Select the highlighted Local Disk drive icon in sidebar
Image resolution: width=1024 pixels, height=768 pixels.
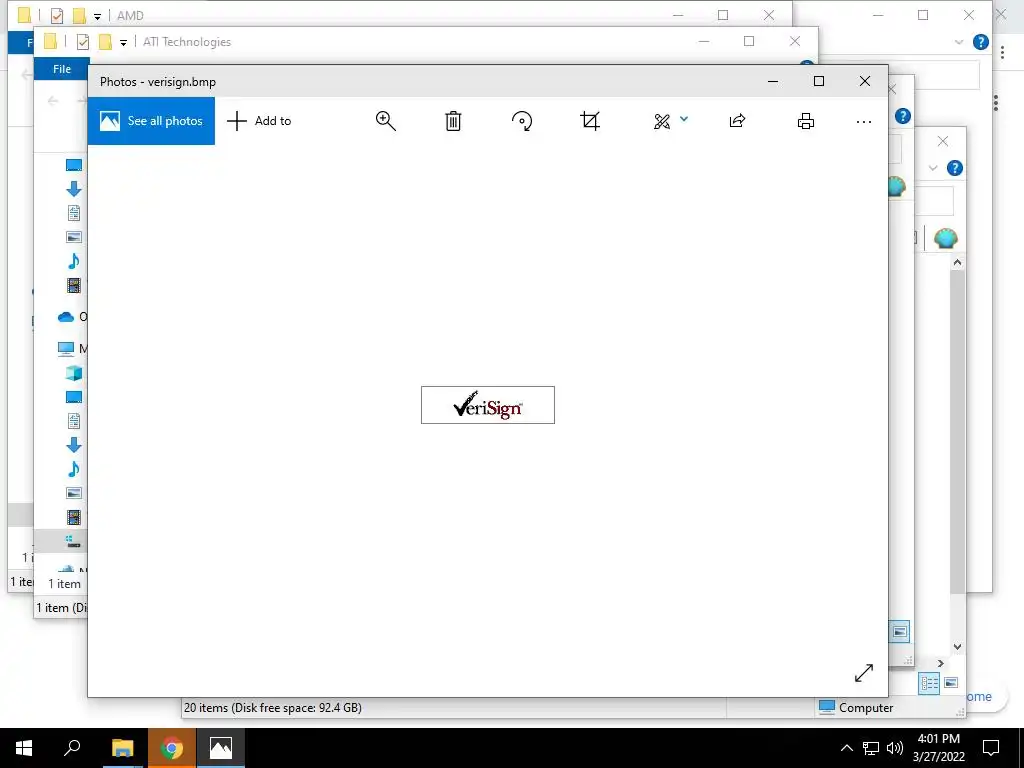[73, 541]
